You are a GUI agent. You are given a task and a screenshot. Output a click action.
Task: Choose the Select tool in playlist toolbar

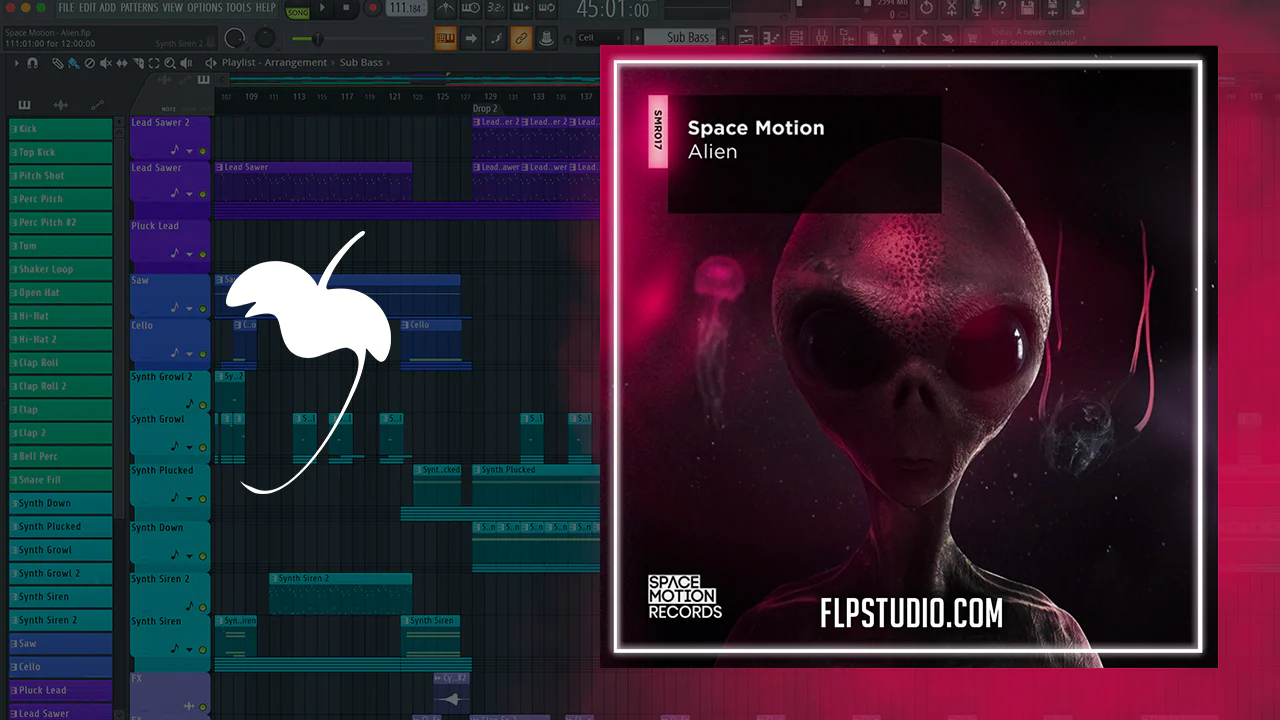pyautogui.click(x=154, y=63)
